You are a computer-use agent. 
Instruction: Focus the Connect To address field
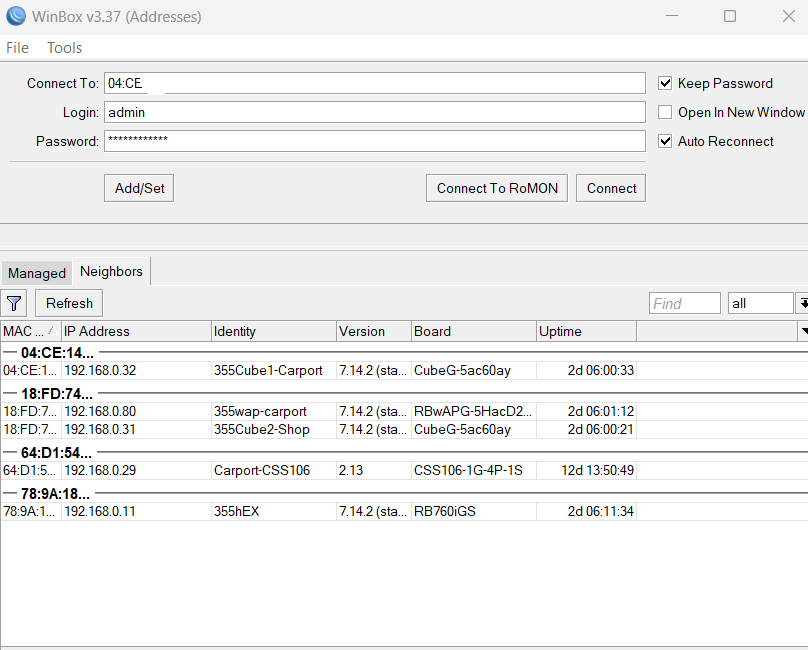tap(375, 83)
